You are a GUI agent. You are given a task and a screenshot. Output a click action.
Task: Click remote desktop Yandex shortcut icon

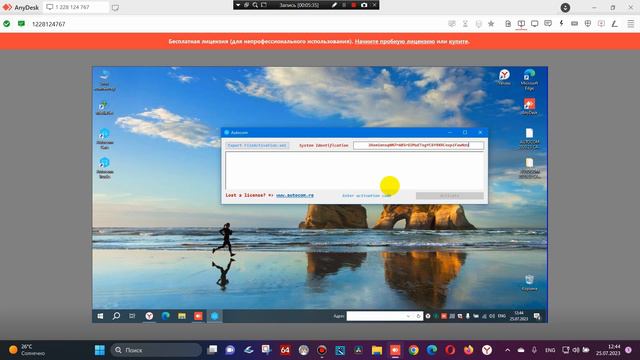504,77
